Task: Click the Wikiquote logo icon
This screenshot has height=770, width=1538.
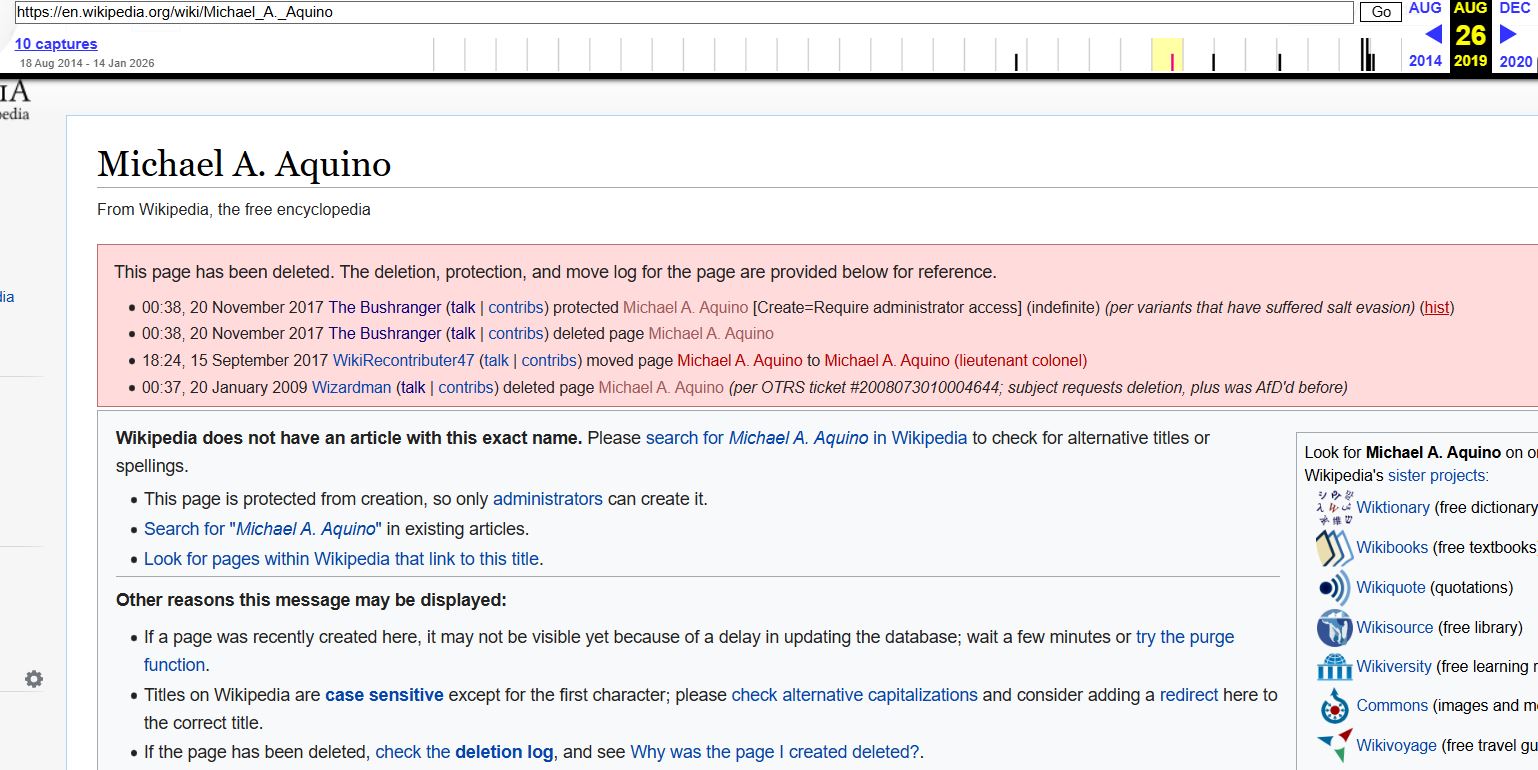Action: click(x=1334, y=588)
